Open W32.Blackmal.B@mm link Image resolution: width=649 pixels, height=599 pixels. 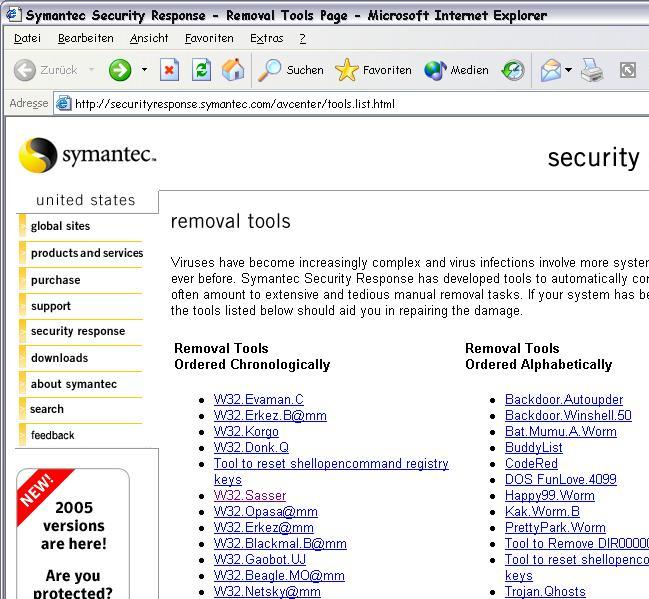[280, 544]
